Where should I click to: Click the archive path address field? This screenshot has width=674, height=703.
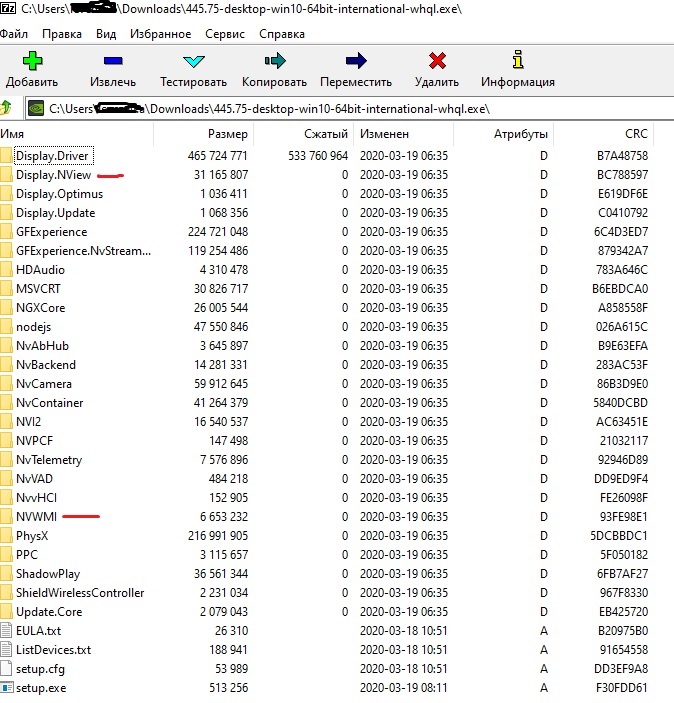350,109
